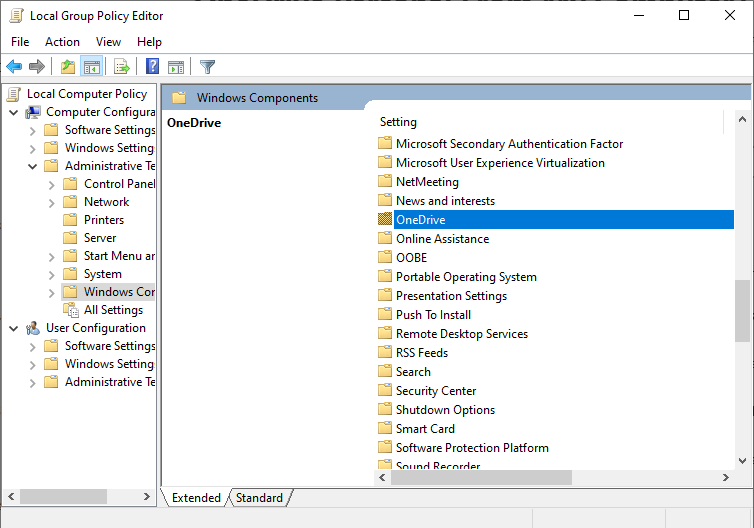Expand the Start Menu tree node
Viewport: 754px width, 528px height.
51,257
